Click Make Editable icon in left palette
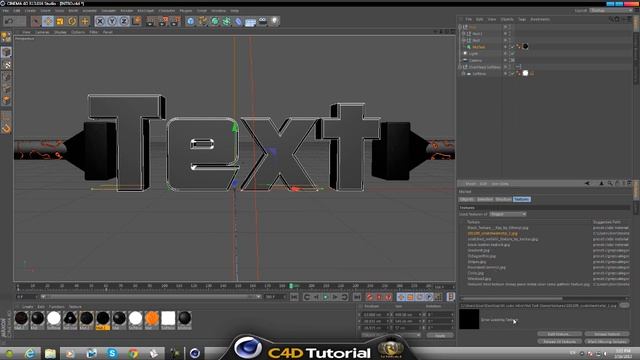Viewport: 640px width, 360px height. coord(6,38)
